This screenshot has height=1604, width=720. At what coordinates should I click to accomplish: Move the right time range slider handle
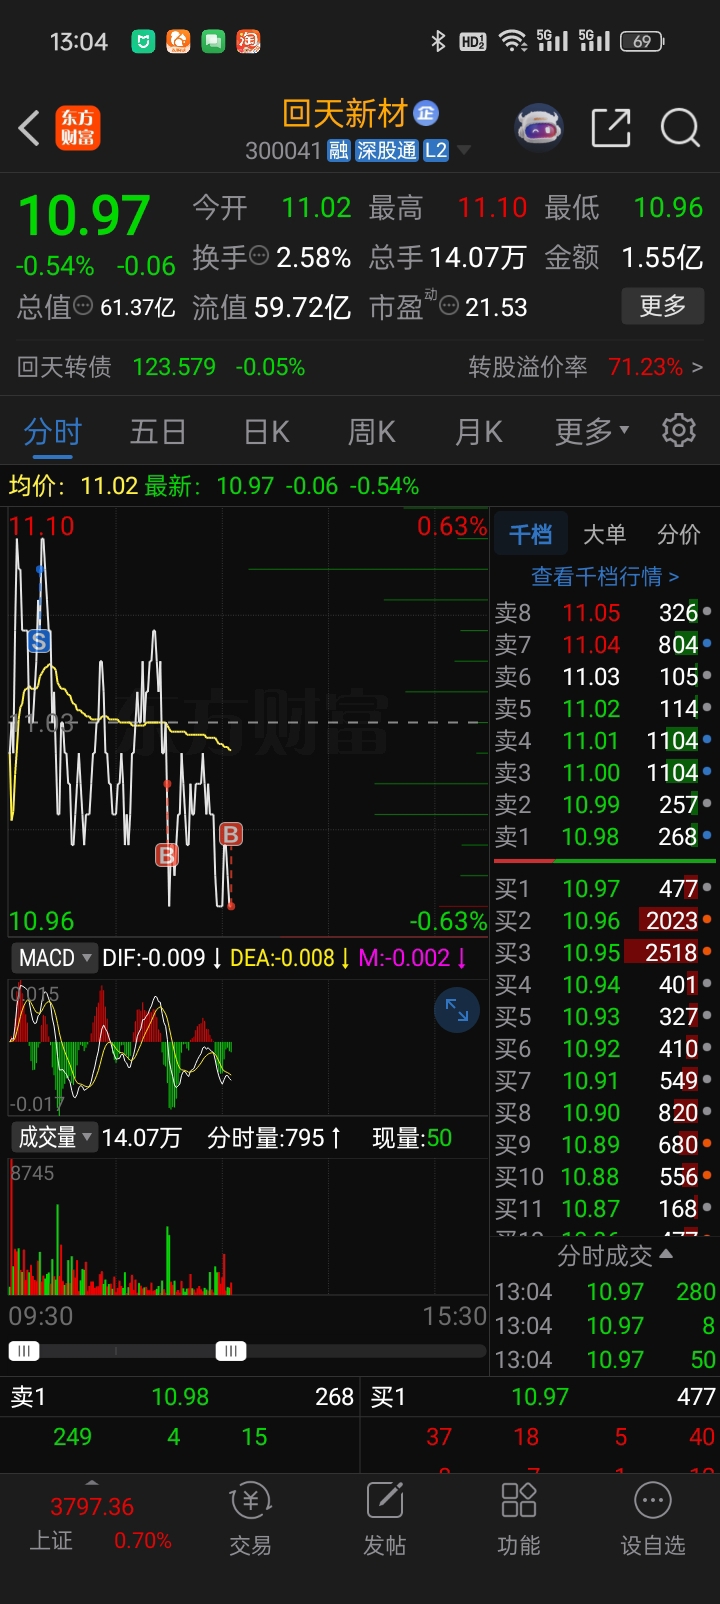point(231,1351)
